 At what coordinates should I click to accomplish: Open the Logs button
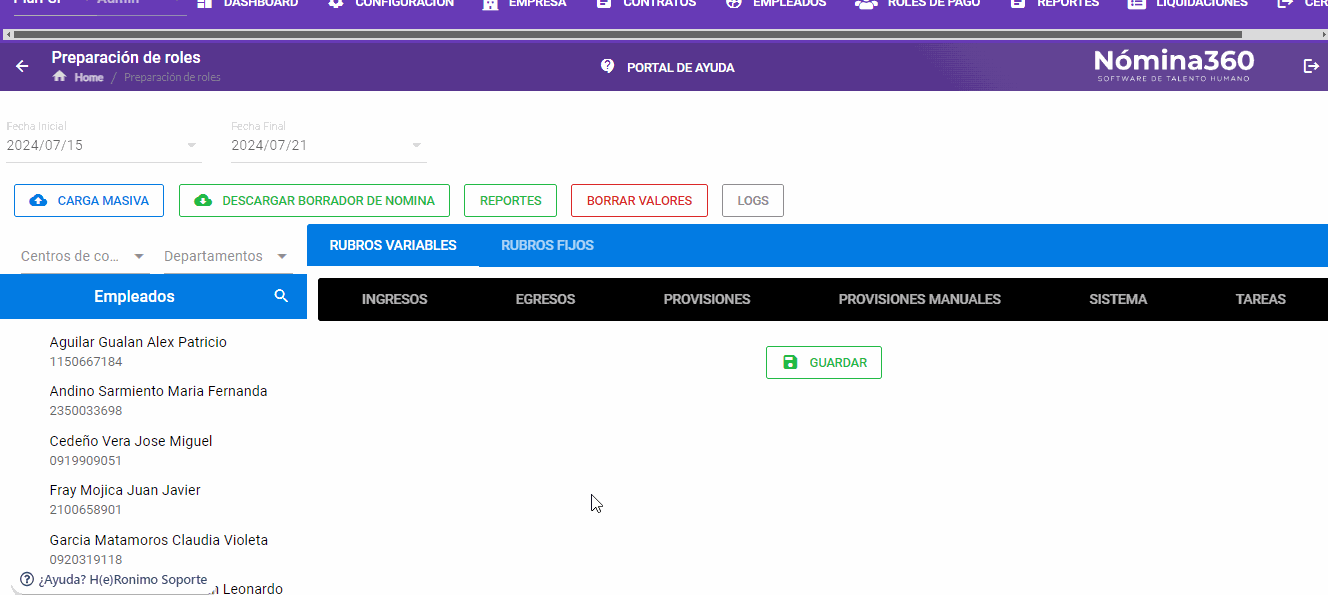(x=753, y=200)
